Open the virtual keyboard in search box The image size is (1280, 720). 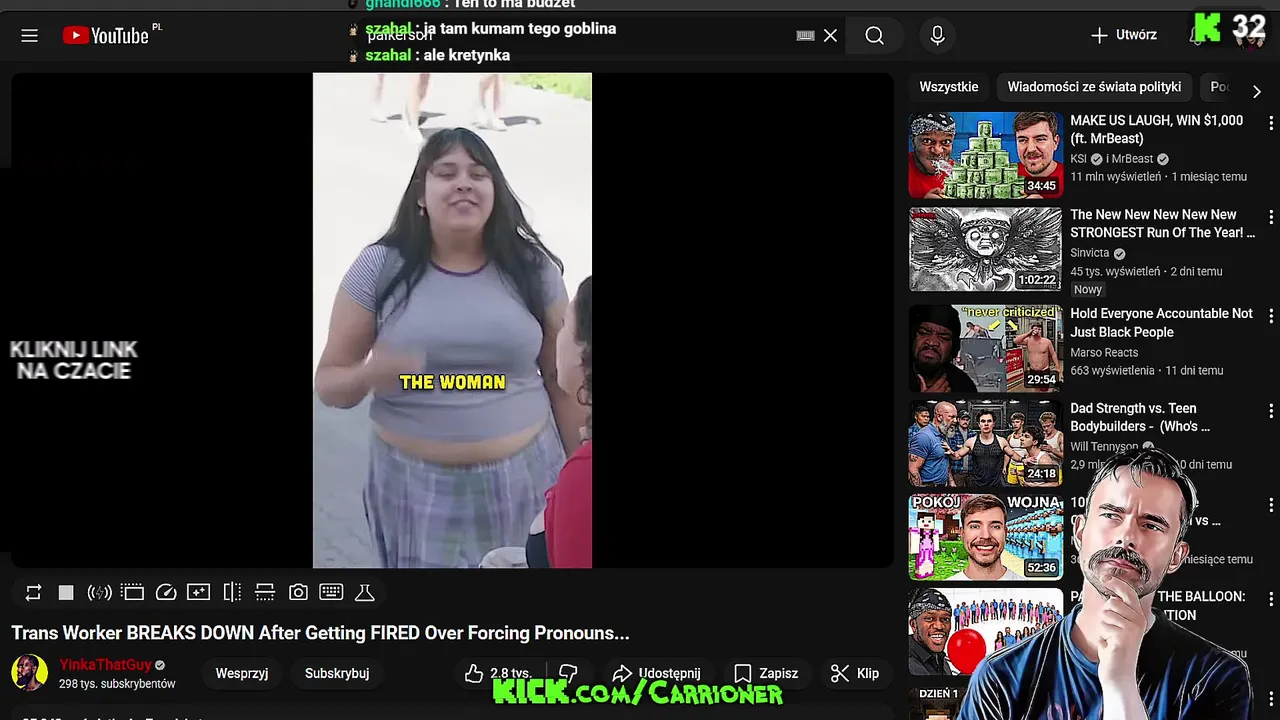805,36
